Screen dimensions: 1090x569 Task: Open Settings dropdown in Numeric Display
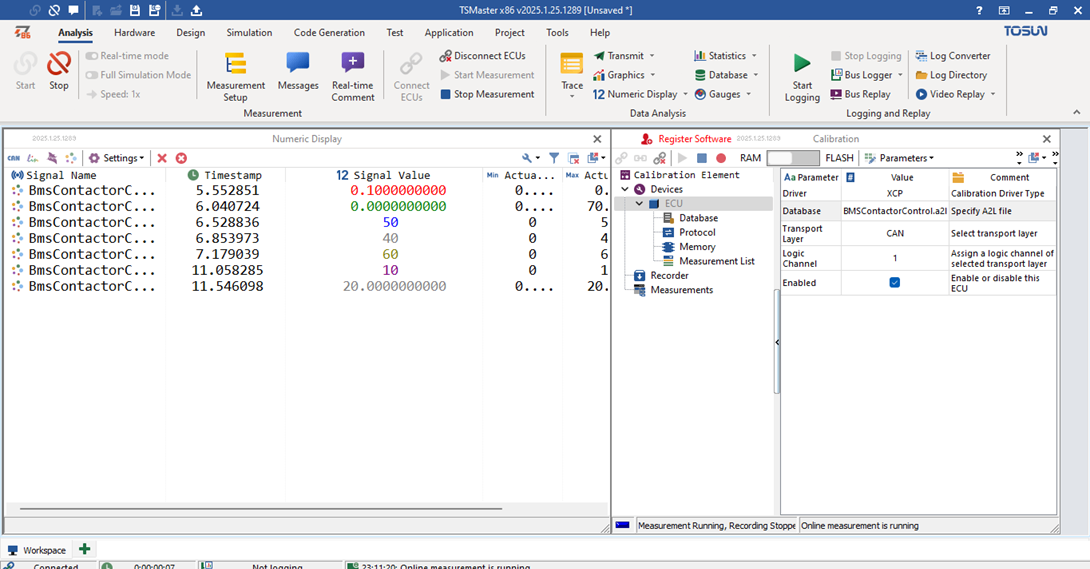click(116, 158)
